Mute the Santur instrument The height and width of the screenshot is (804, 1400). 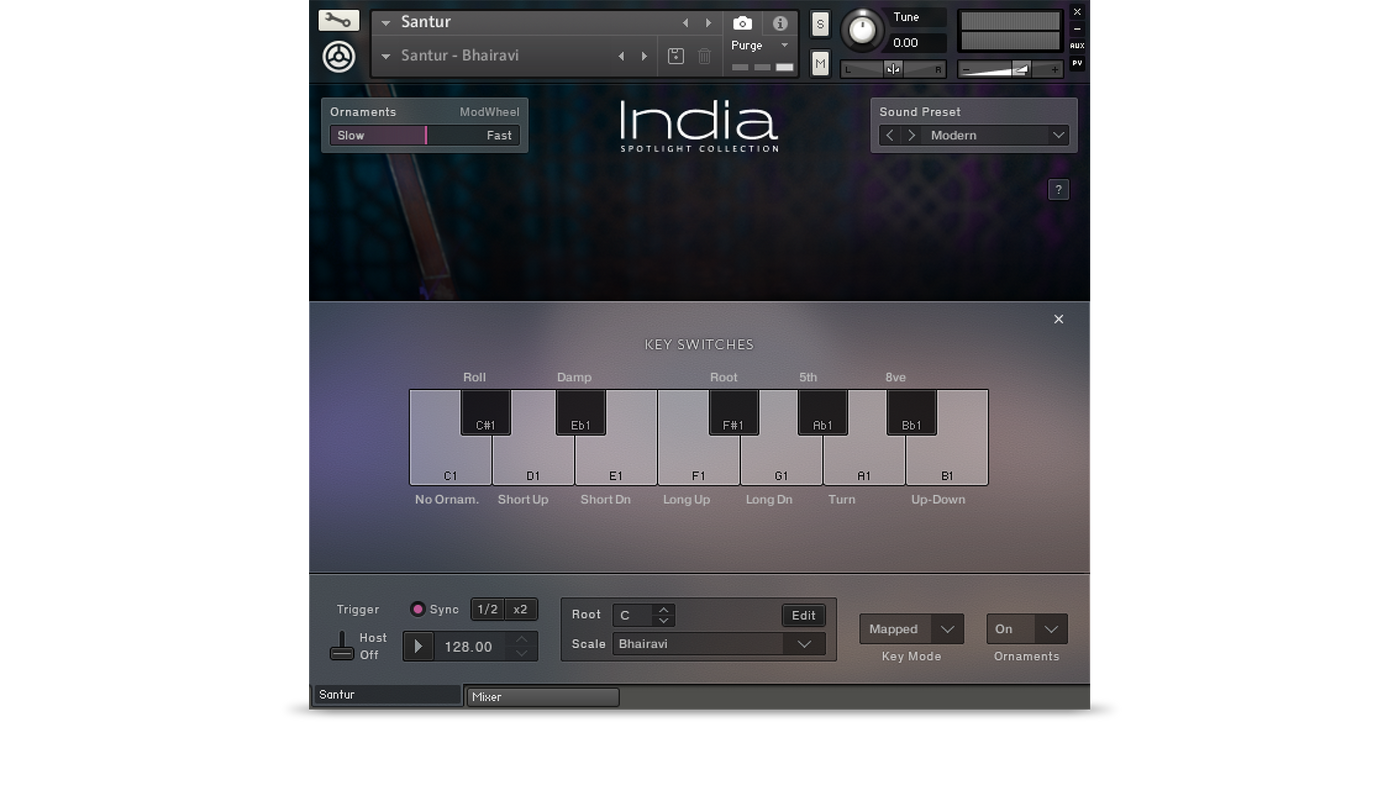tap(820, 64)
